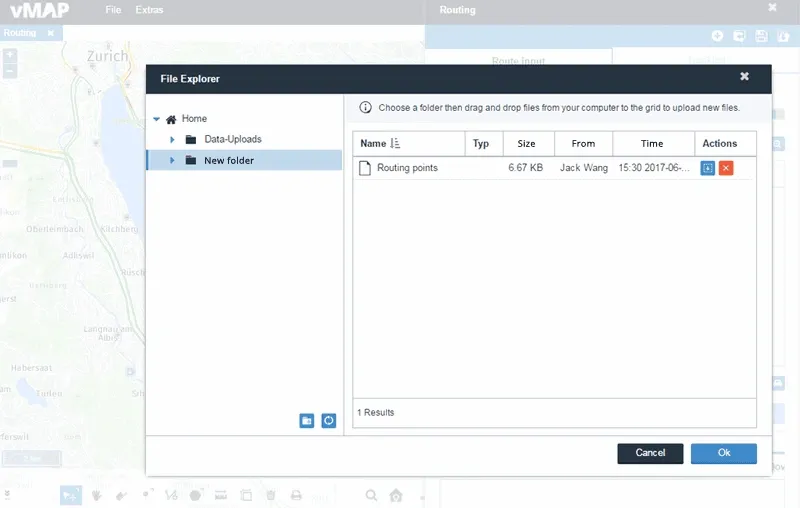800x508 pixels.
Task: Zoom in on the map
Action: coord(10,55)
